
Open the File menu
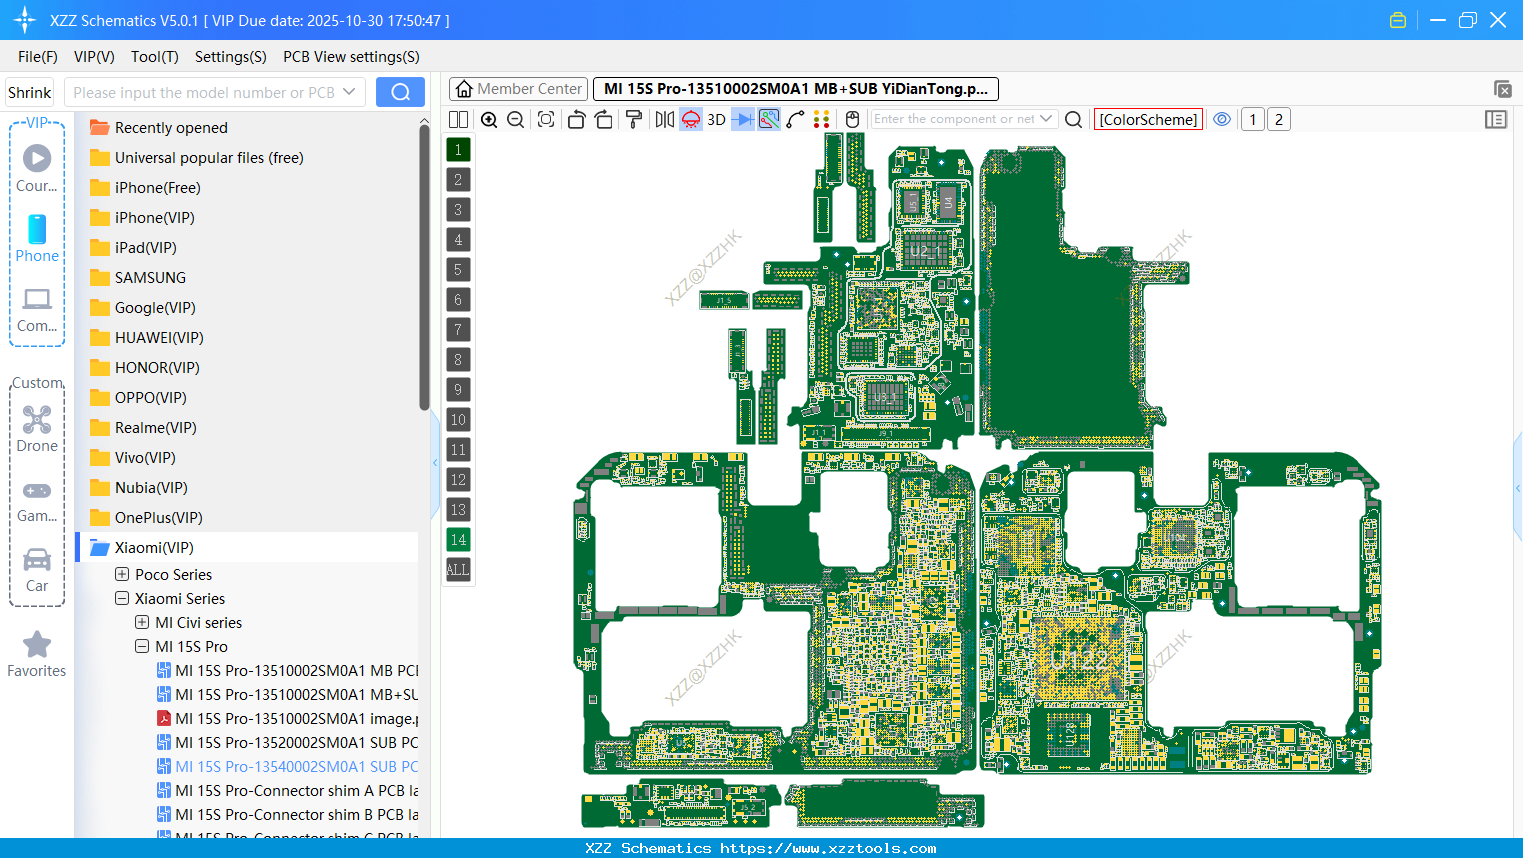point(38,57)
